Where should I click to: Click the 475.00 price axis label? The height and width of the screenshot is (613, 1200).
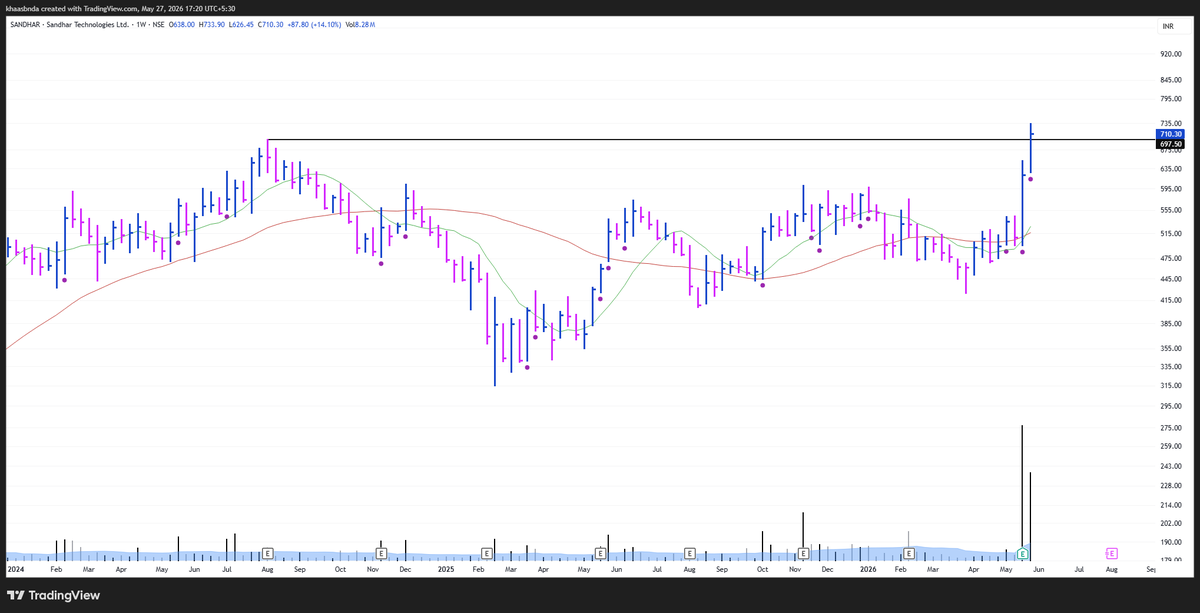(x=1171, y=258)
